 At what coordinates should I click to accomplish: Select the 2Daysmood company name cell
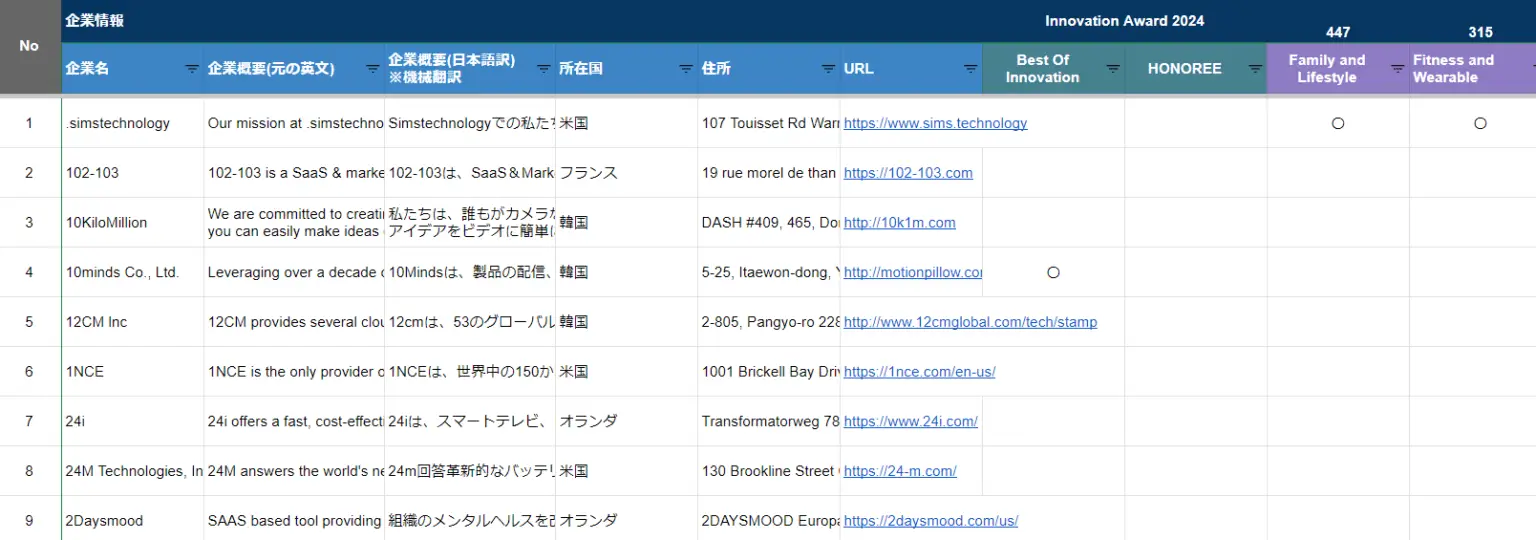tap(133, 520)
